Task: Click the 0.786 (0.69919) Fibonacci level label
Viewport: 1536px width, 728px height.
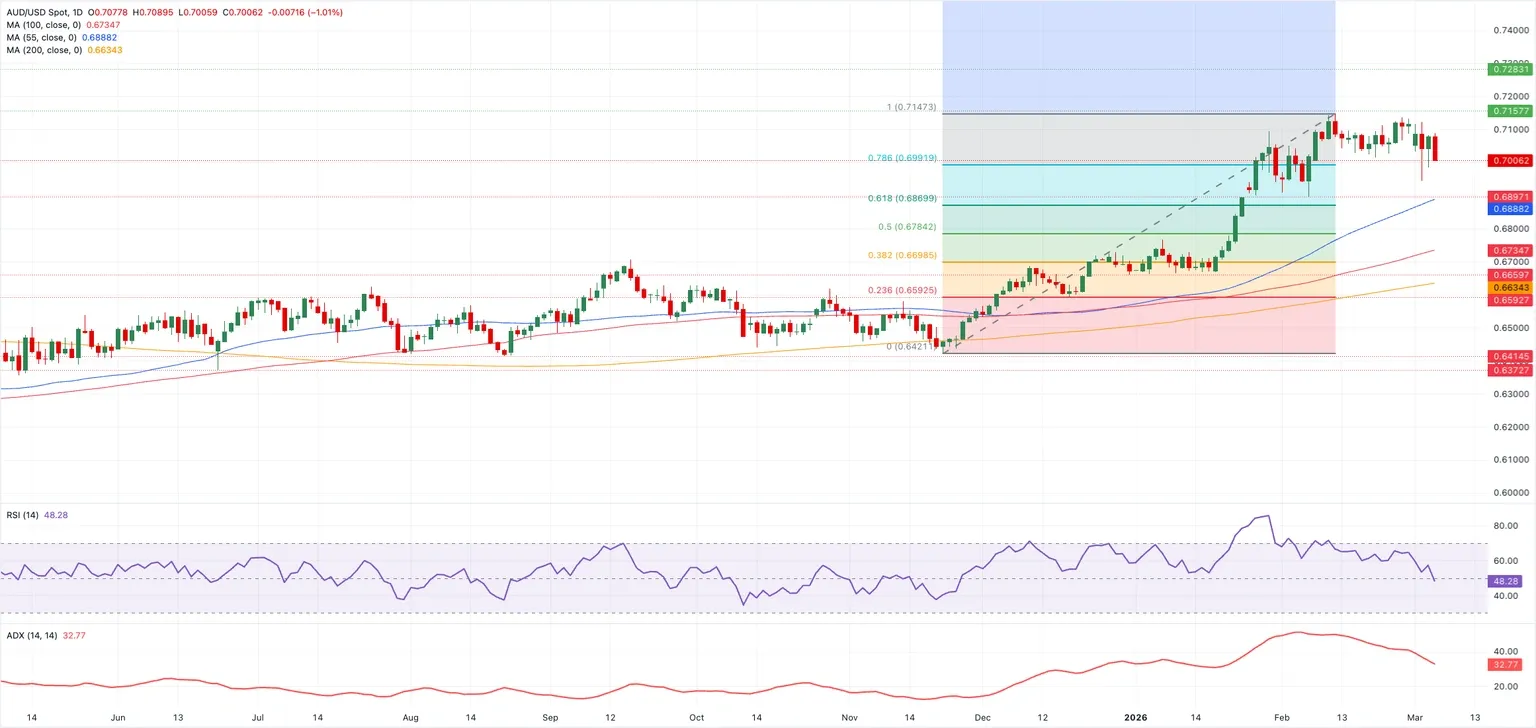Action: click(902, 158)
